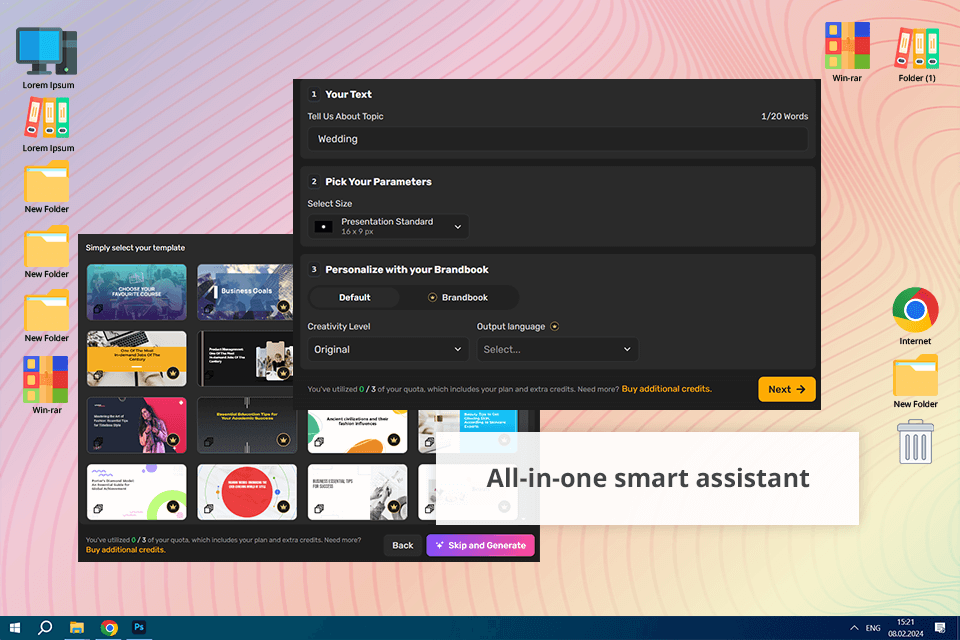Select the yellow in-demand jobs template
Image resolution: width=960 pixels, height=640 pixels.
pyautogui.click(x=137, y=359)
